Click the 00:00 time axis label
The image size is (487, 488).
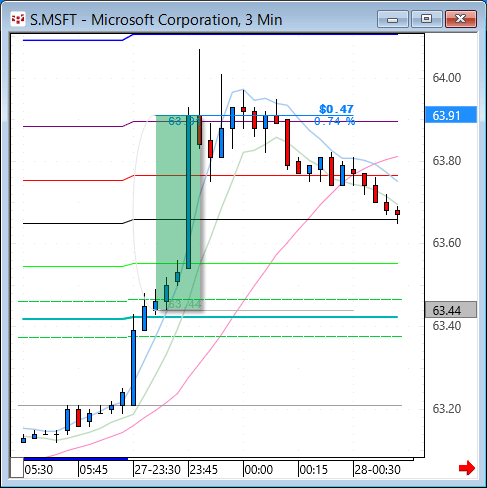click(259, 470)
